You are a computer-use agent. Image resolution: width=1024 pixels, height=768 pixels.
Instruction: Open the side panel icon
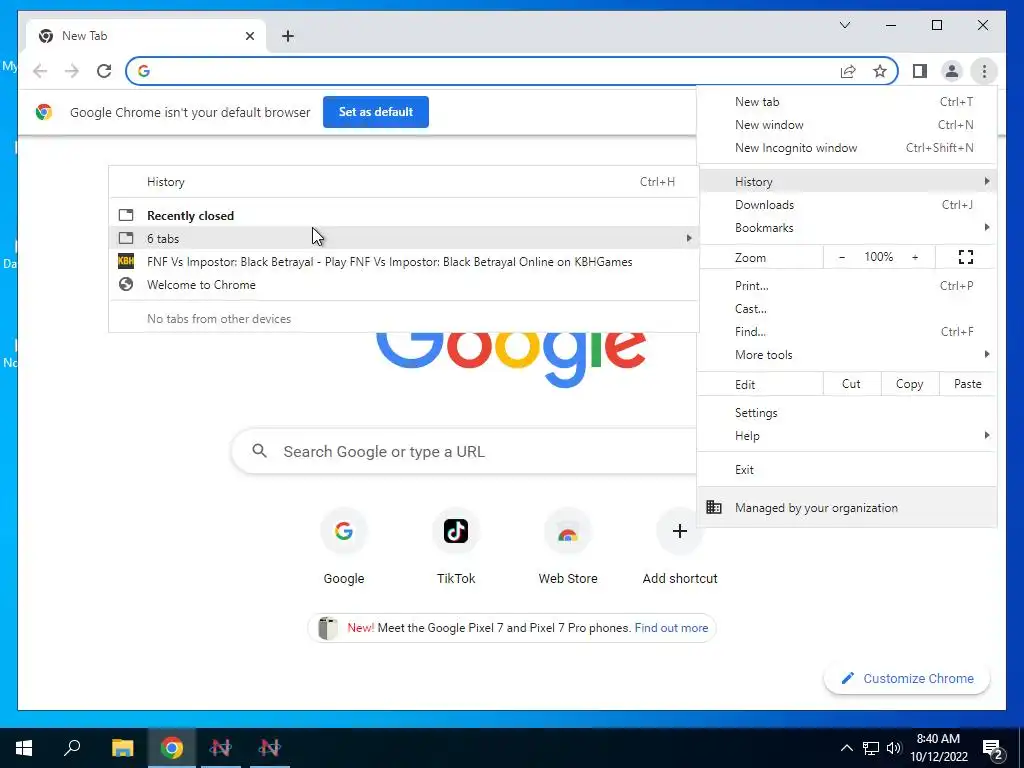tap(920, 71)
